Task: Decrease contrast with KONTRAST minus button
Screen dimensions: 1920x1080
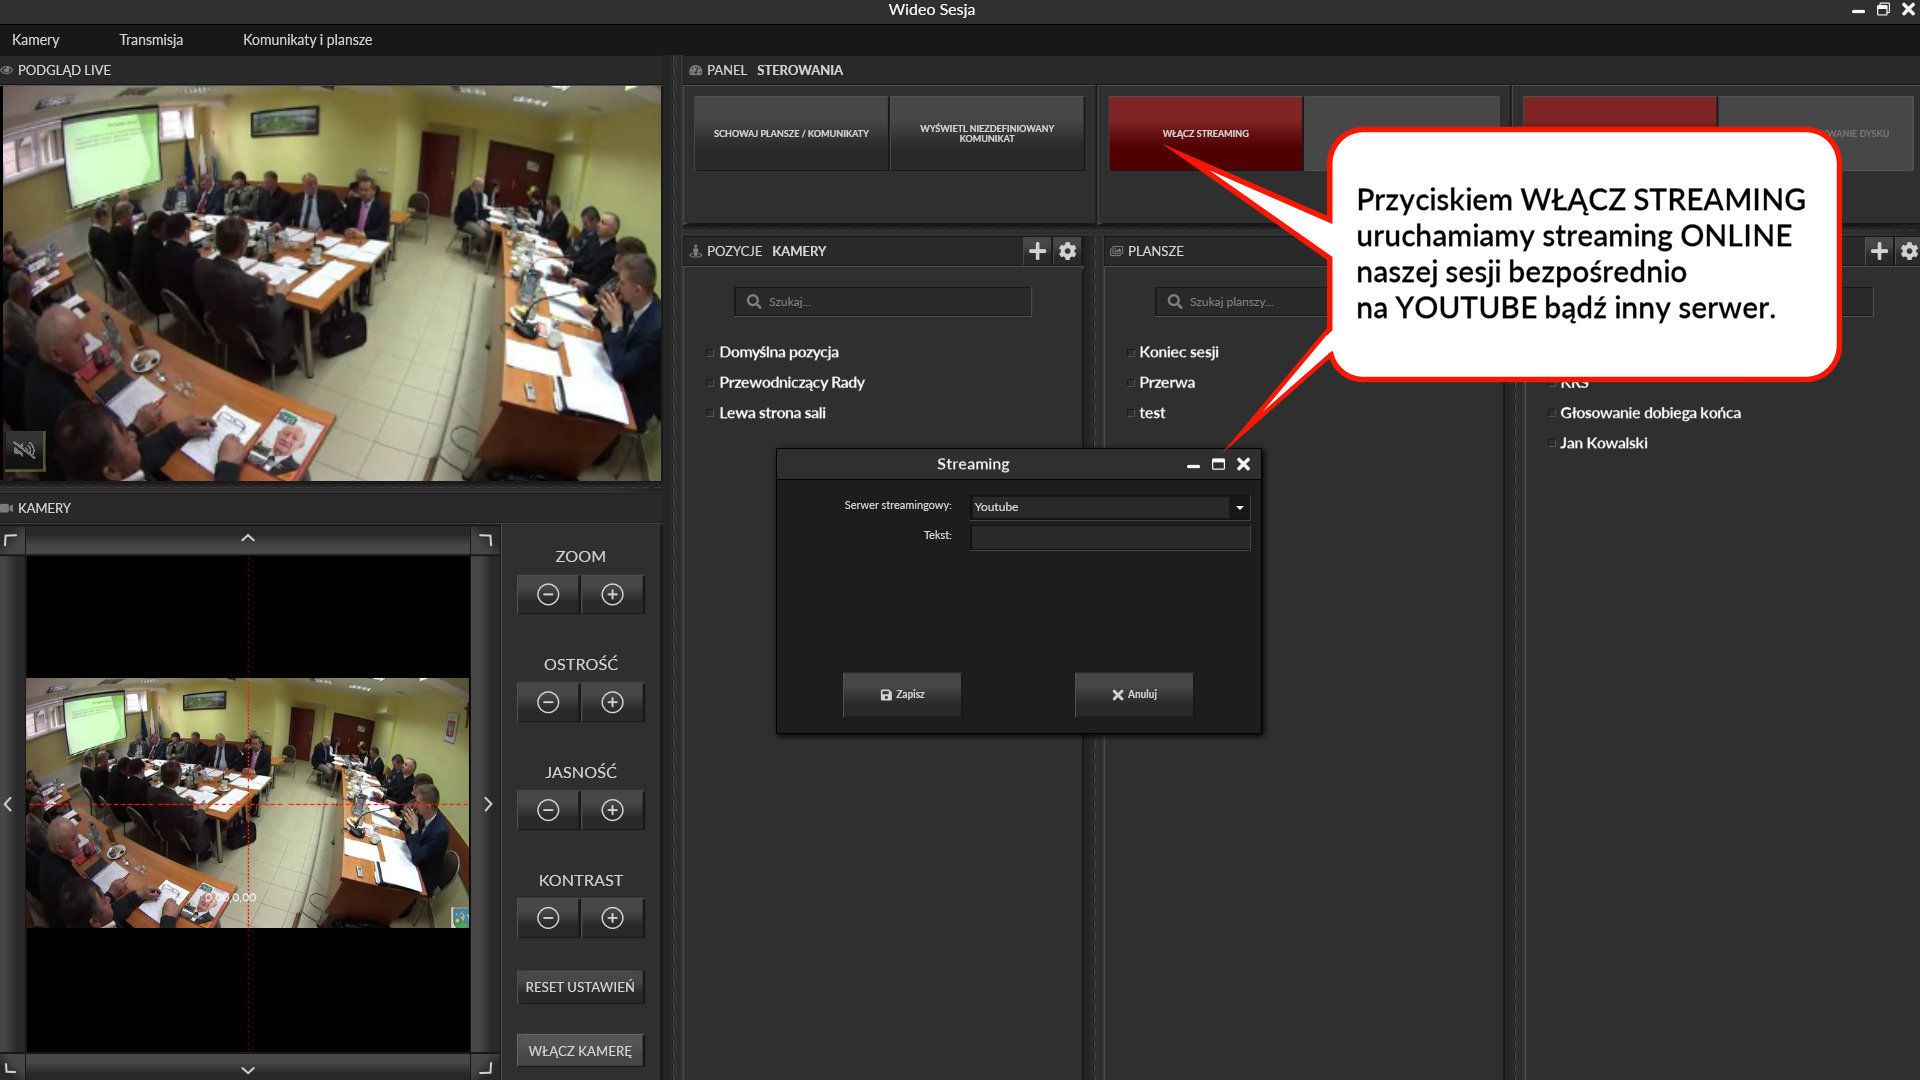Action: (x=548, y=919)
